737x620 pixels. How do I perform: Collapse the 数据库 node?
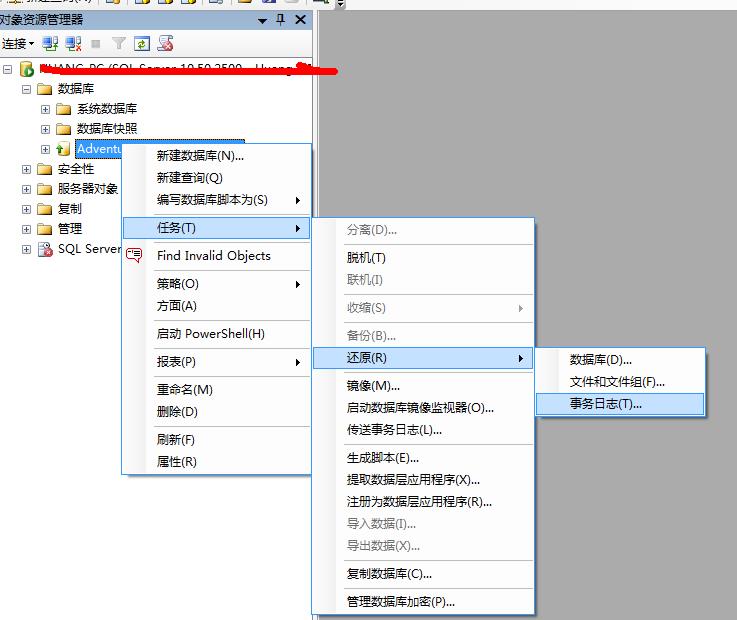pos(26,89)
